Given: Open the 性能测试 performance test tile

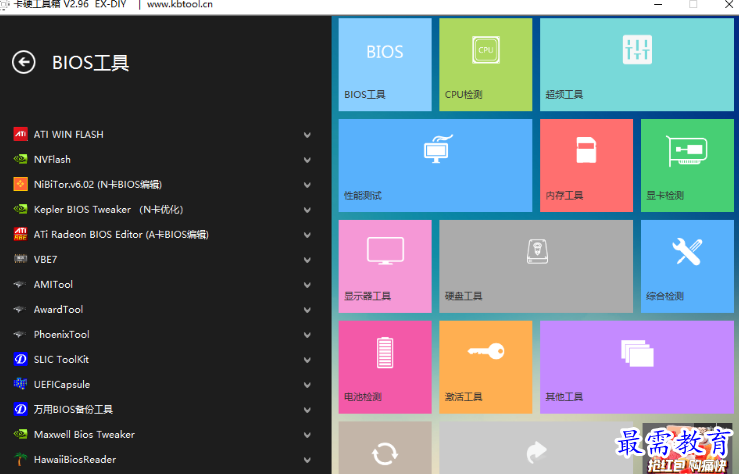Looking at the screenshot, I should (x=435, y=165).
